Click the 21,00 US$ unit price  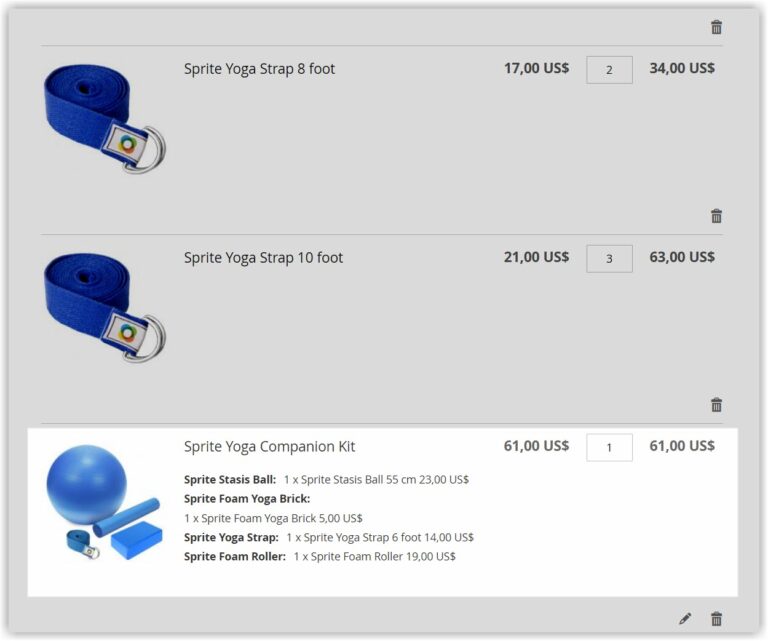[536, 257]
